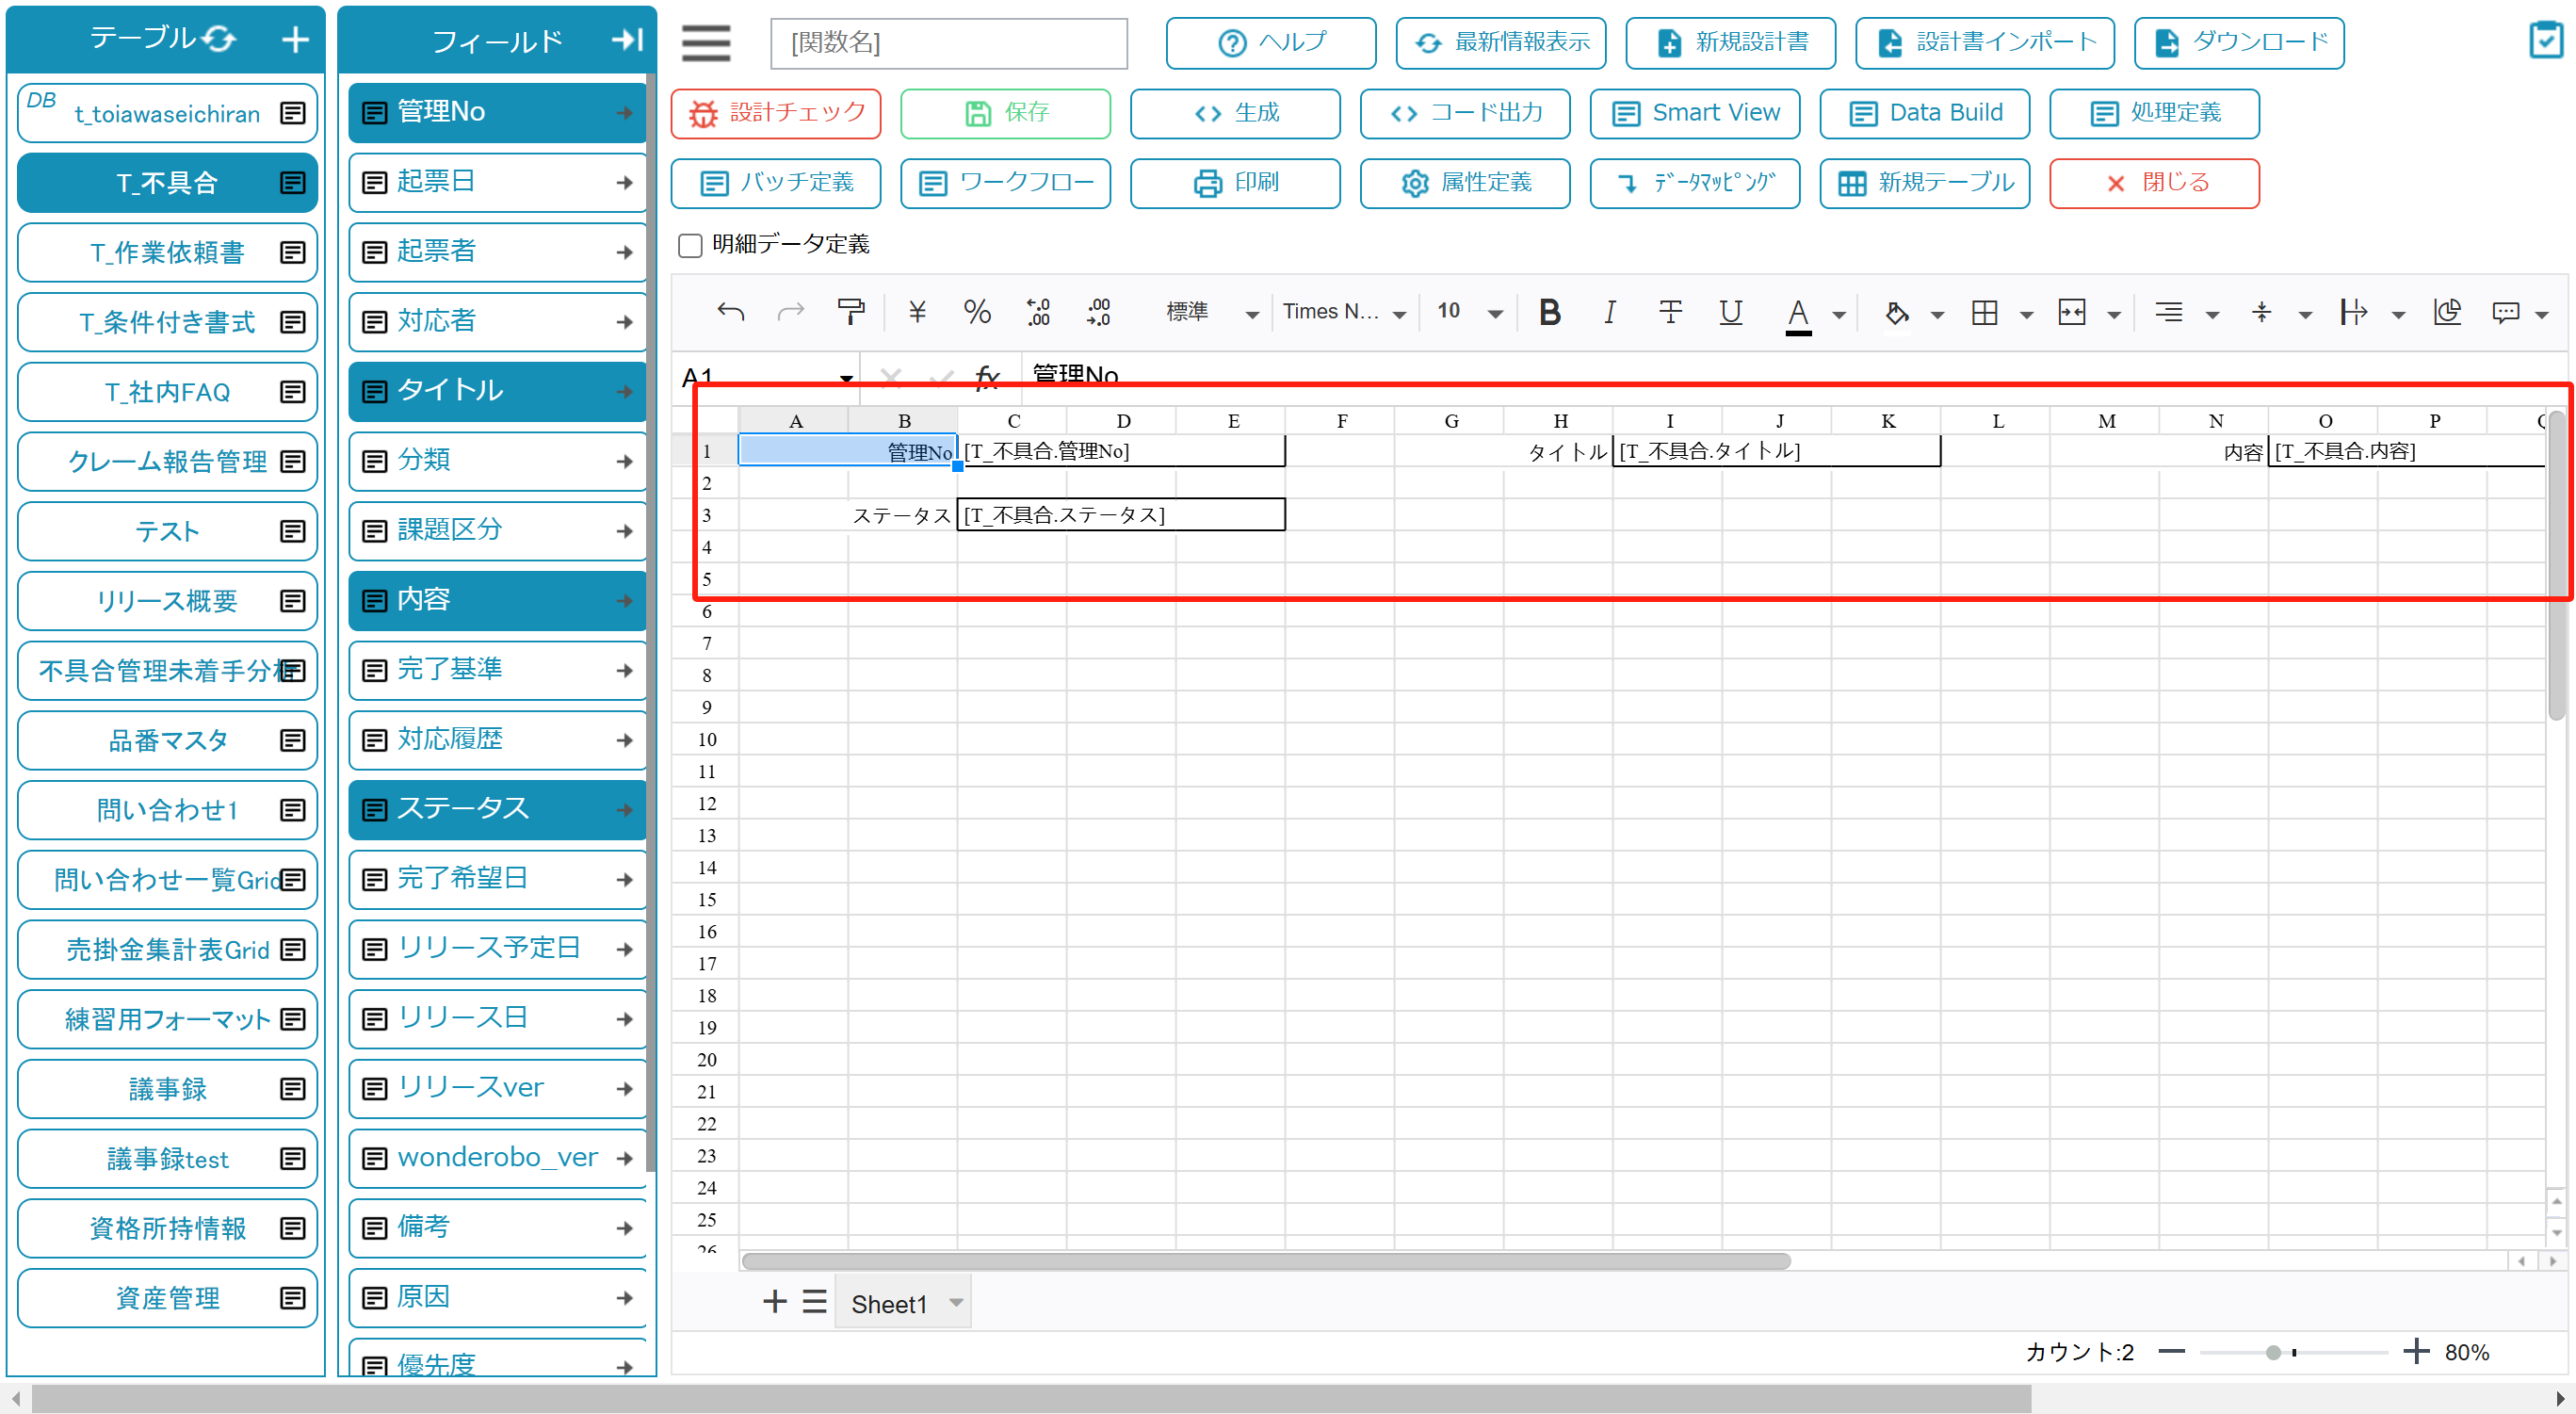
Task: Click the decrease decimal places icon
Action: coord(1098,312)
